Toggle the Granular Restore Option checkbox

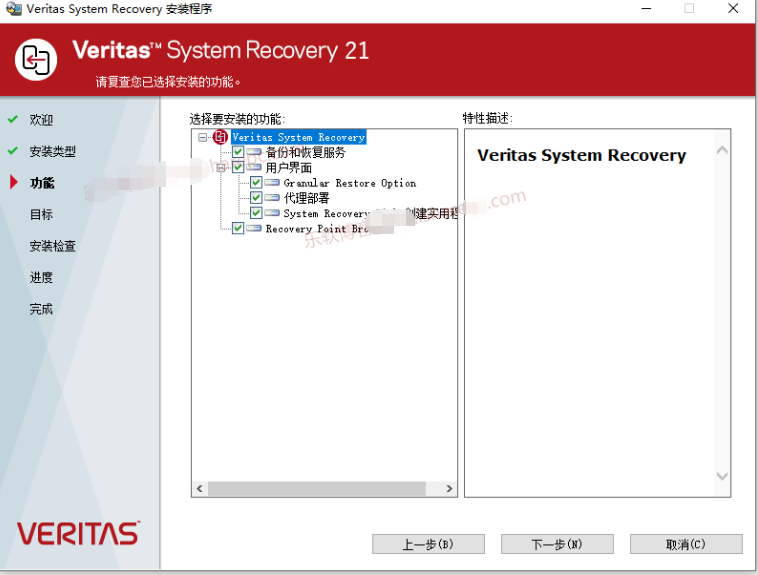tap(256, 183)
